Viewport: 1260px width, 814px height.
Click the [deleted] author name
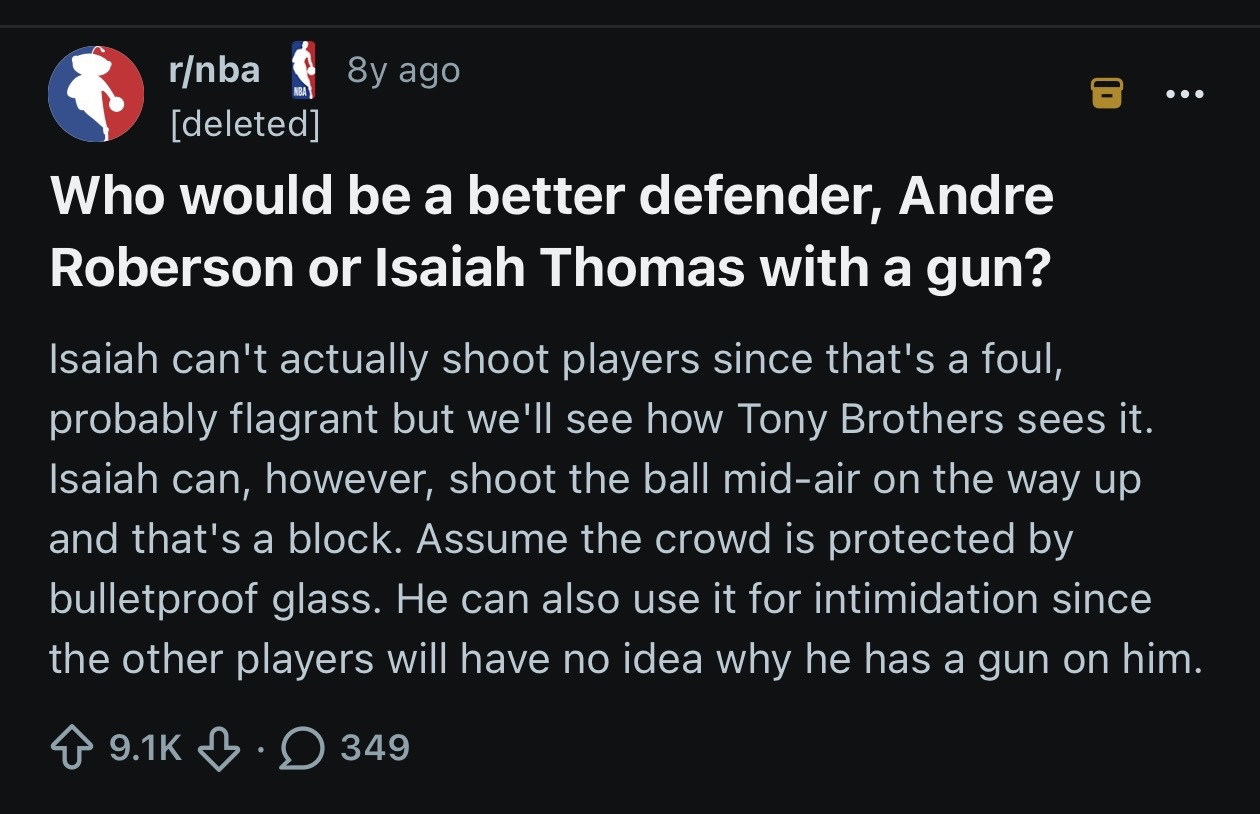coord(245,124)
